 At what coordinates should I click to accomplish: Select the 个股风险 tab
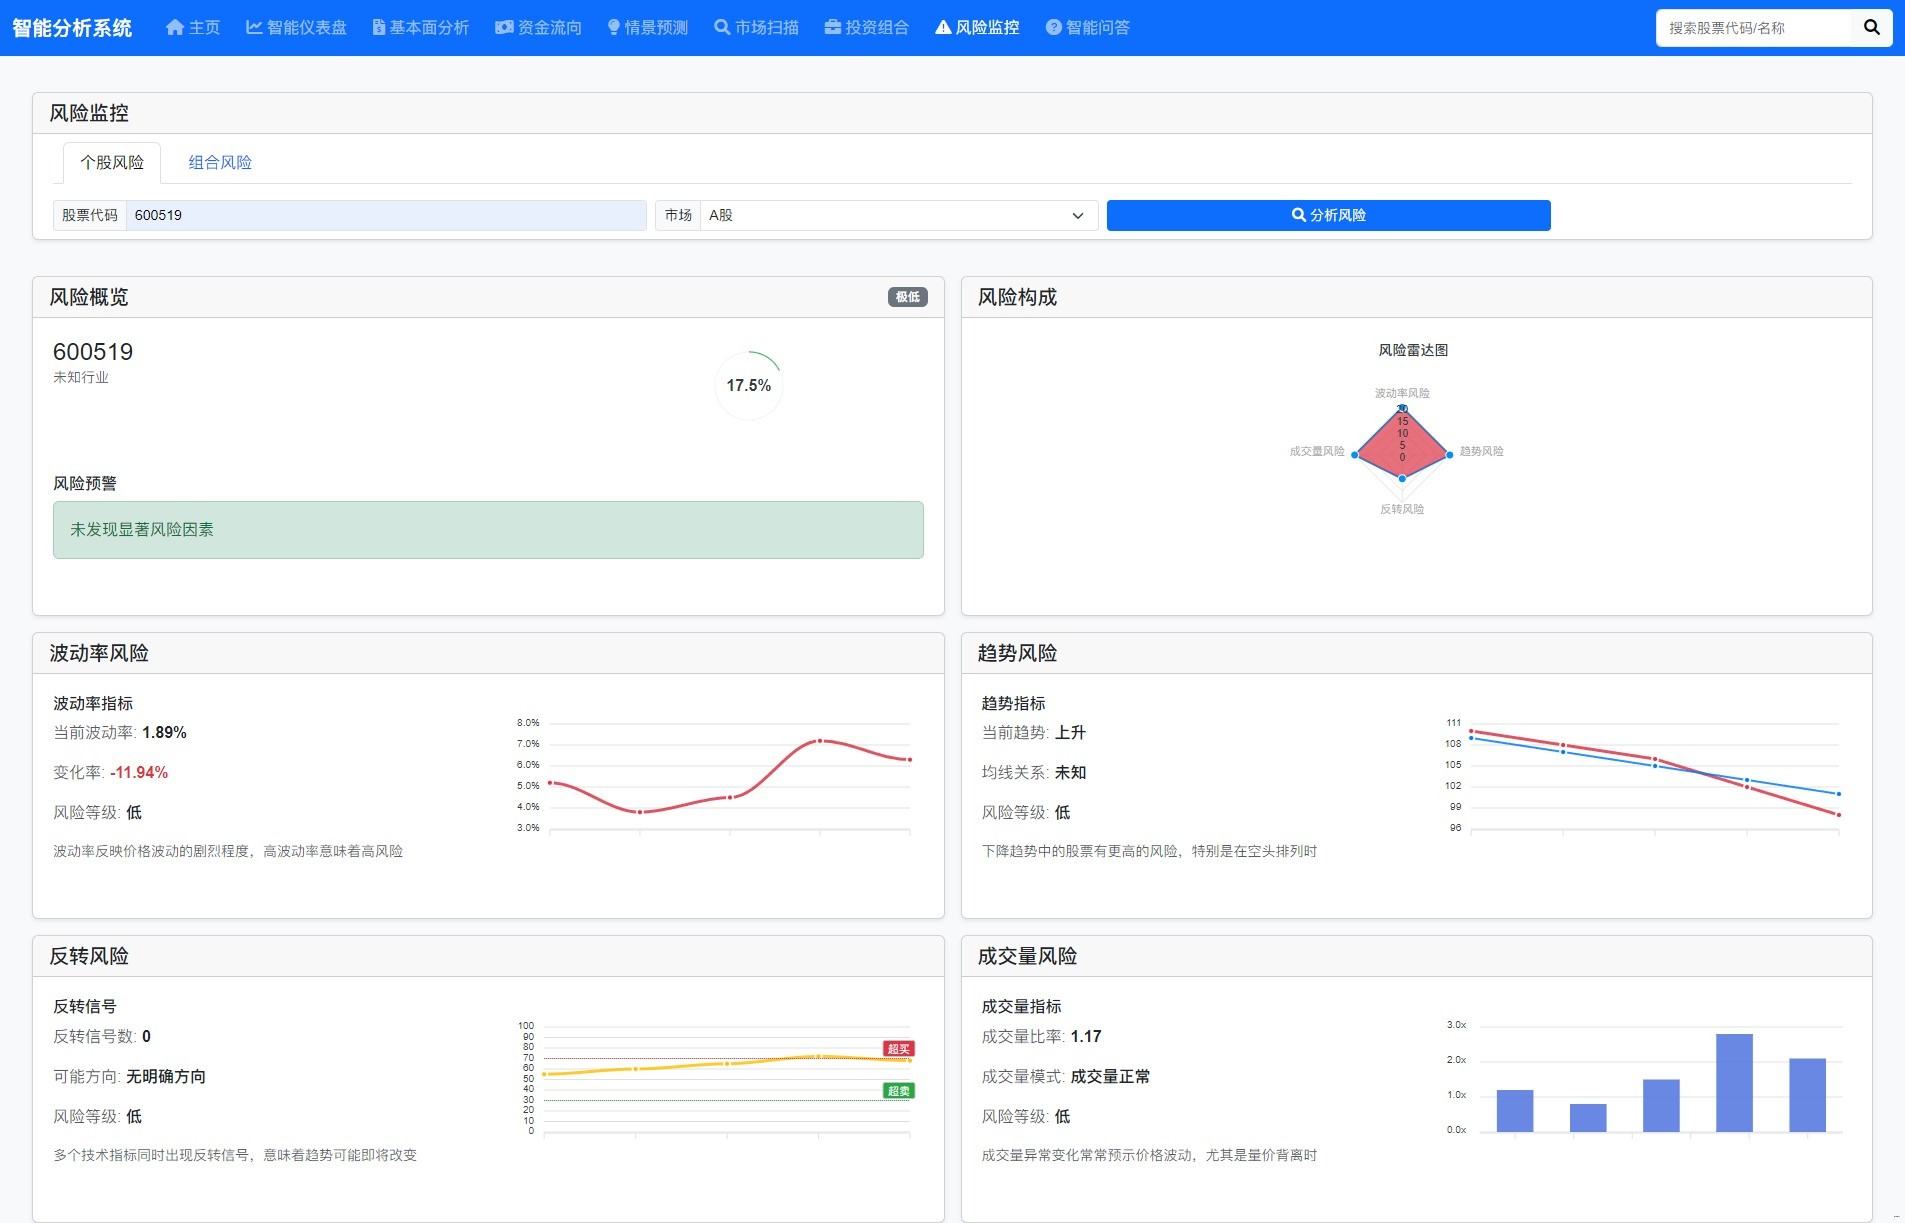pyautogui.click(x=112, y=162)
